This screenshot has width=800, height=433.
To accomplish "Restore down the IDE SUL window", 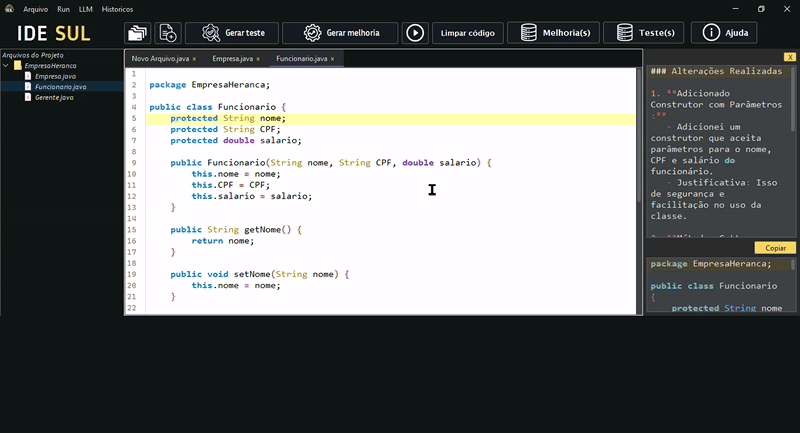I will [761, 9].
